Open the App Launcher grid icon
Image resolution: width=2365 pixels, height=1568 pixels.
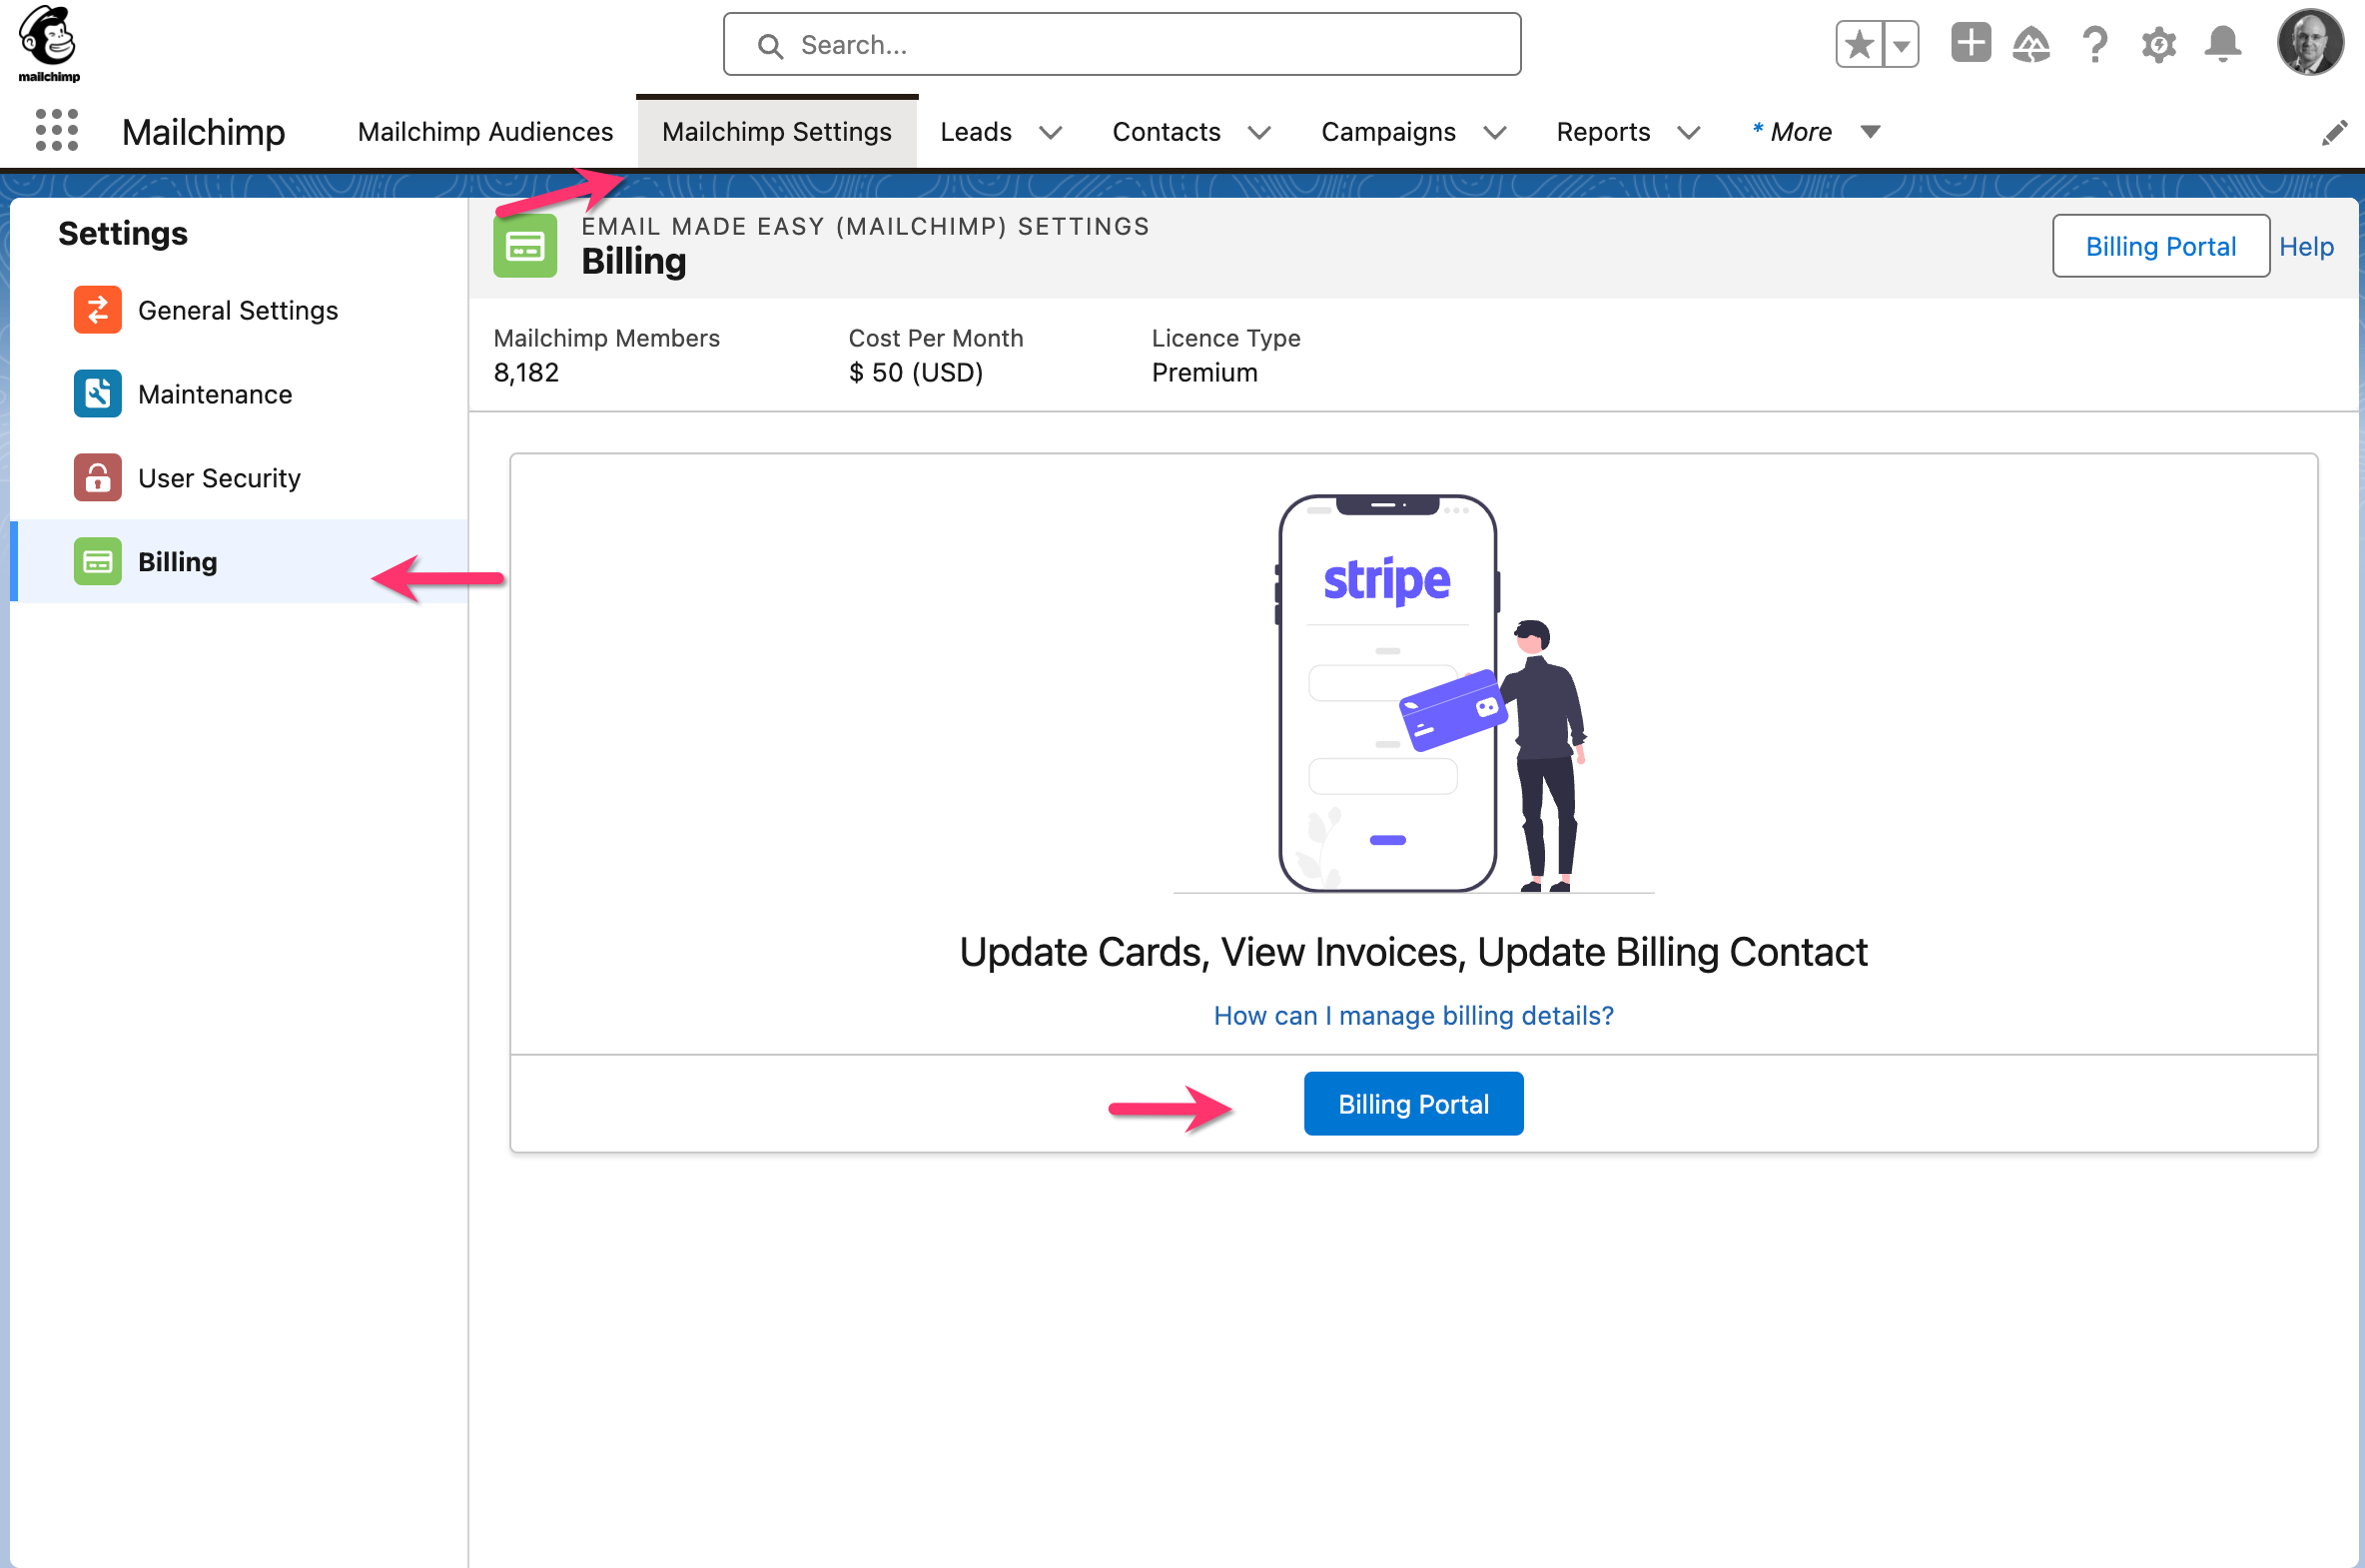(57, 131)
